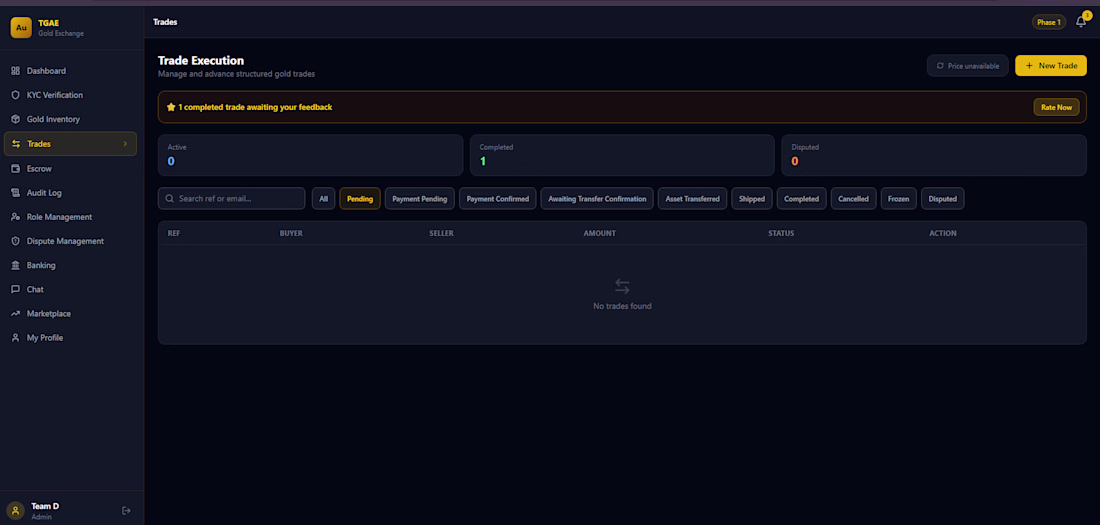Select the Cancelled filter
Screen dimensions: 1100x525
click(854, 199)
